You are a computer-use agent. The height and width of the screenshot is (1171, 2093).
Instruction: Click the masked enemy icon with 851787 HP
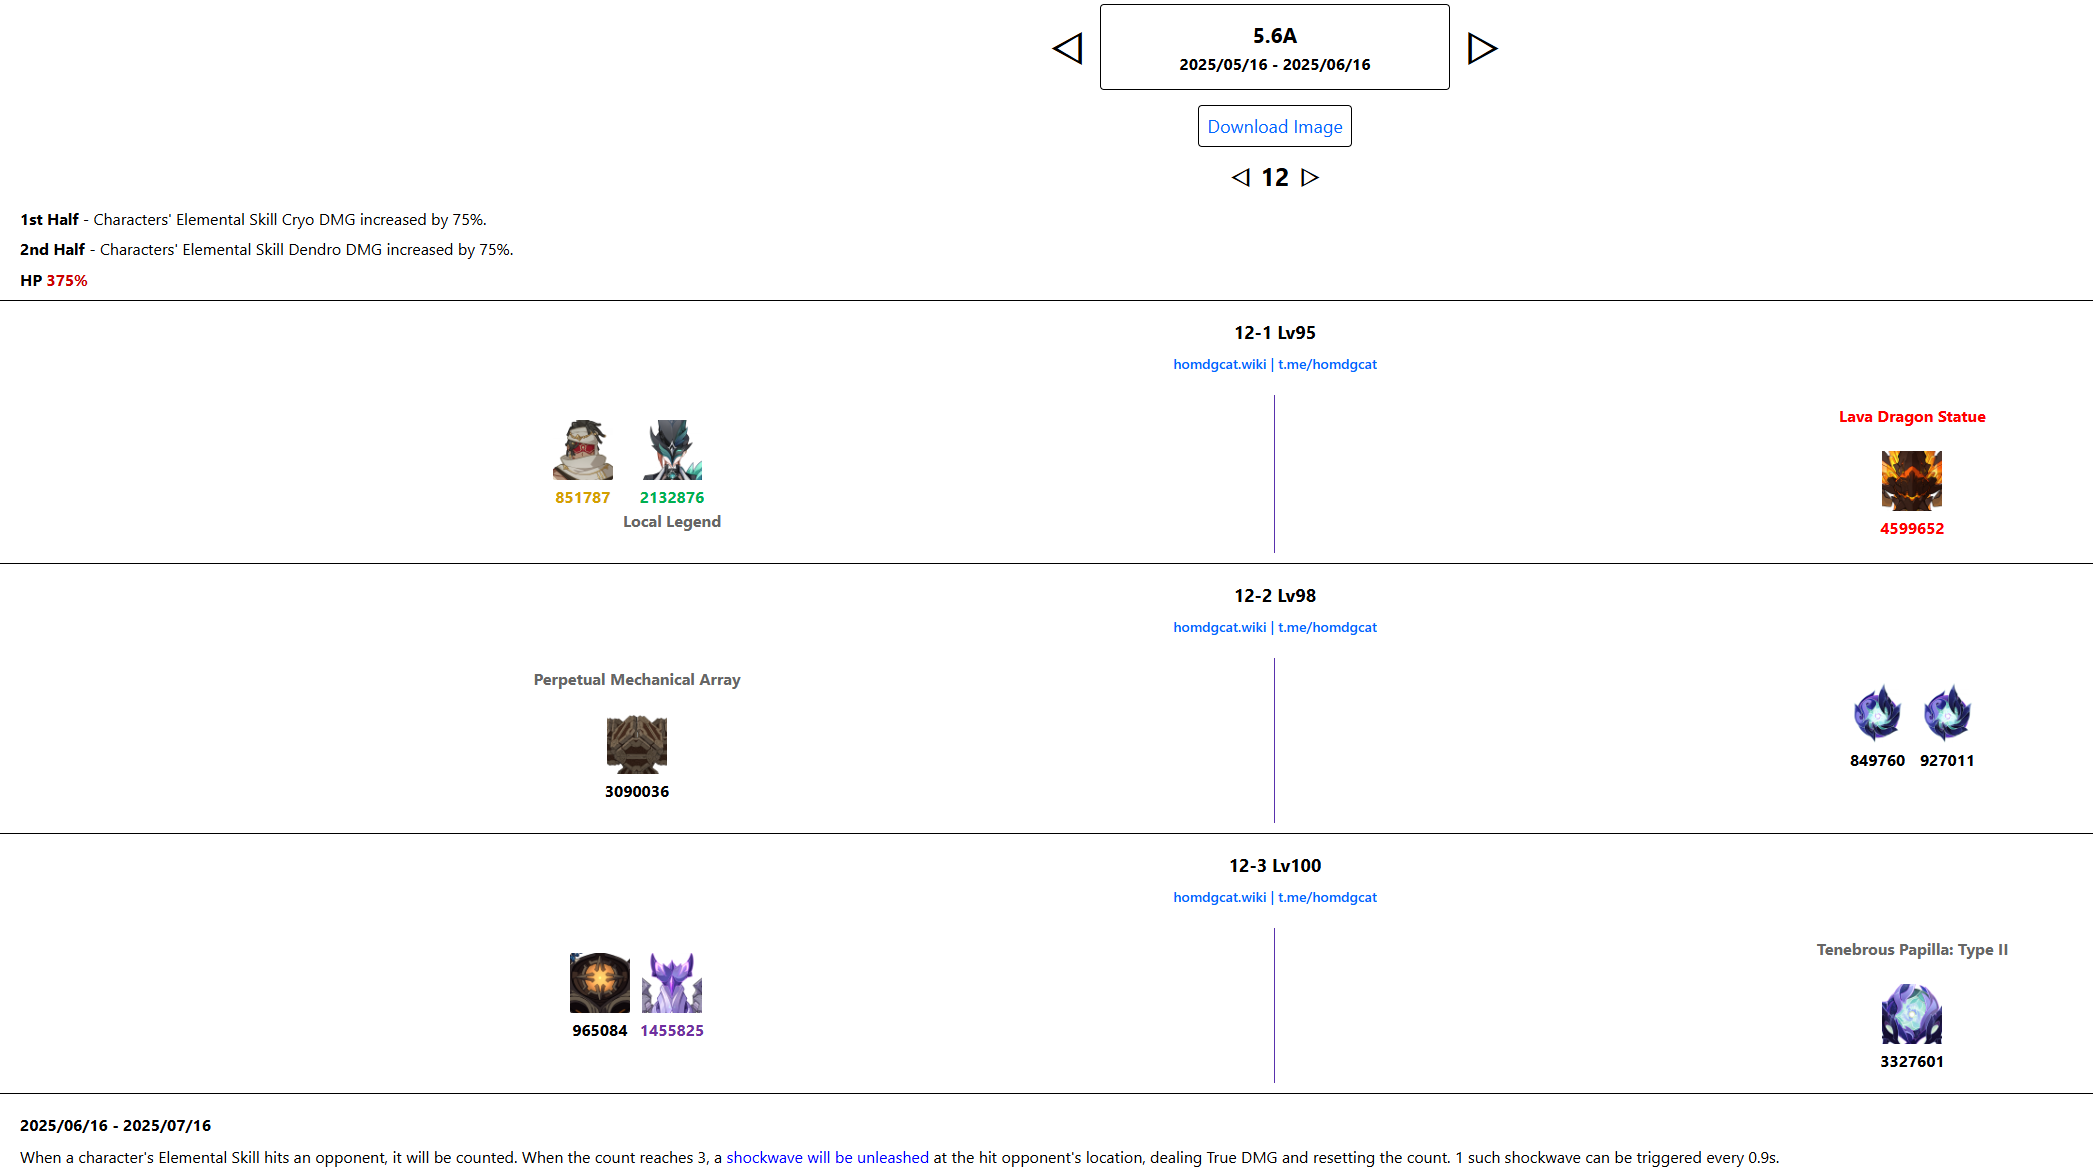point(583,450)
